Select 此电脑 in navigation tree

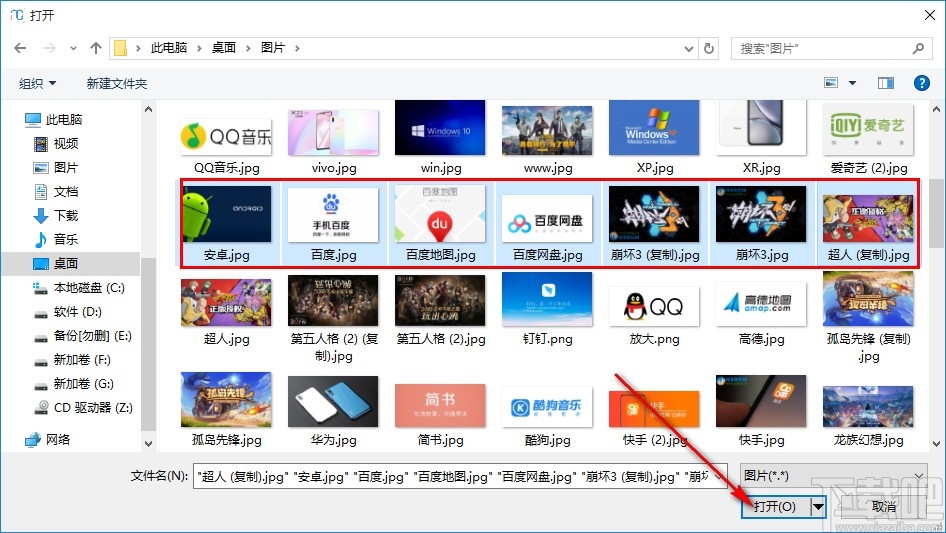pyautogui.click(x=53, y=120)
